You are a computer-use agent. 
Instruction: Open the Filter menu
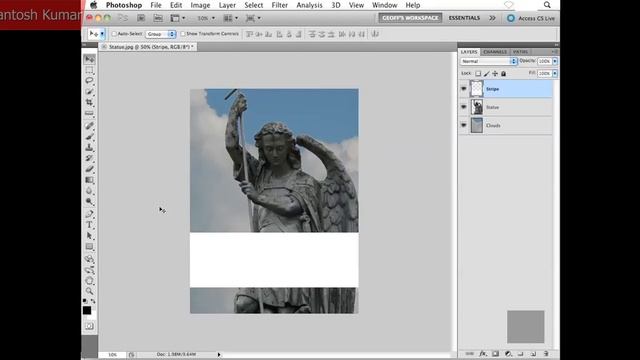280,5
